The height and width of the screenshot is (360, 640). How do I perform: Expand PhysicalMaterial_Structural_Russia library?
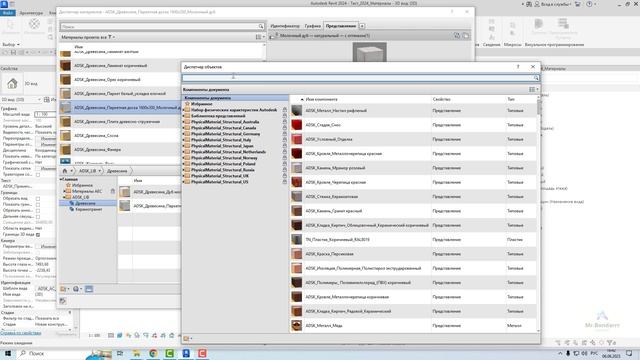[x=183, y=170]
